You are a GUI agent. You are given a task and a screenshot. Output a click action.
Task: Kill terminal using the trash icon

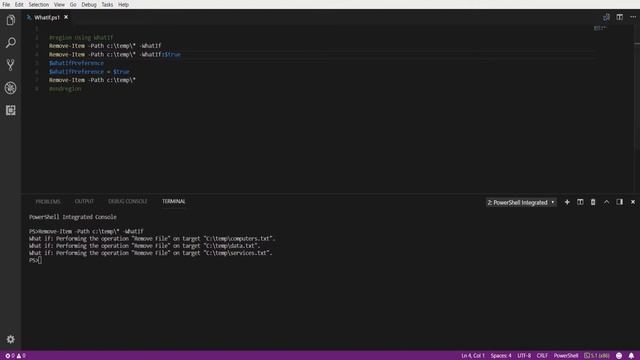593,202
